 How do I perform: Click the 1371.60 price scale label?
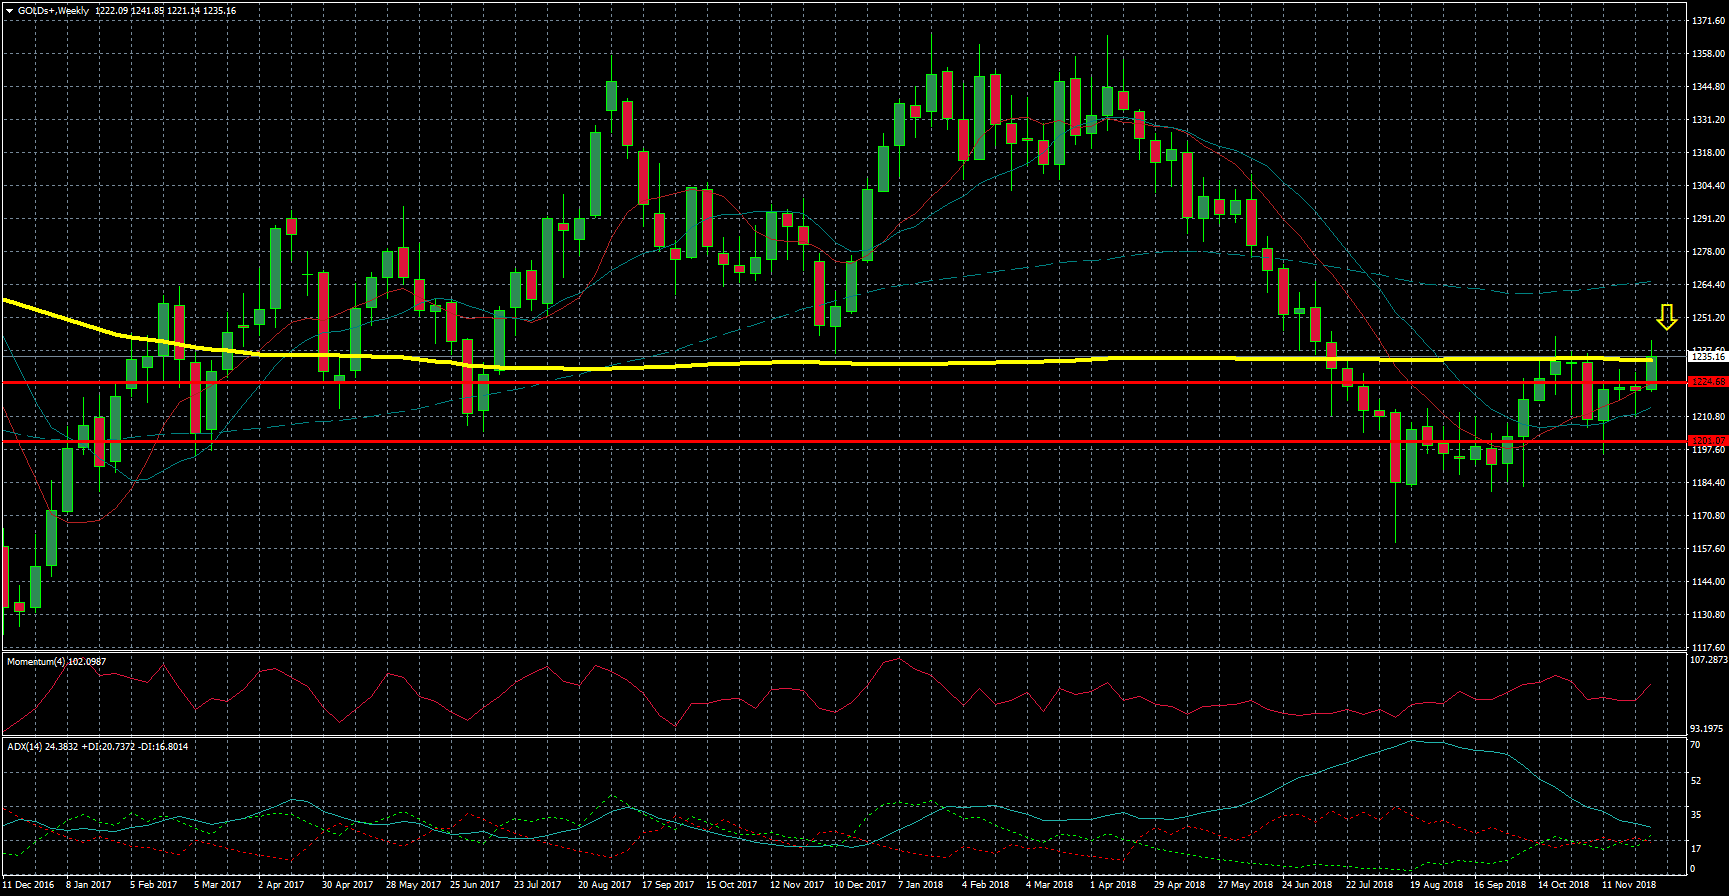(1708, 21)
